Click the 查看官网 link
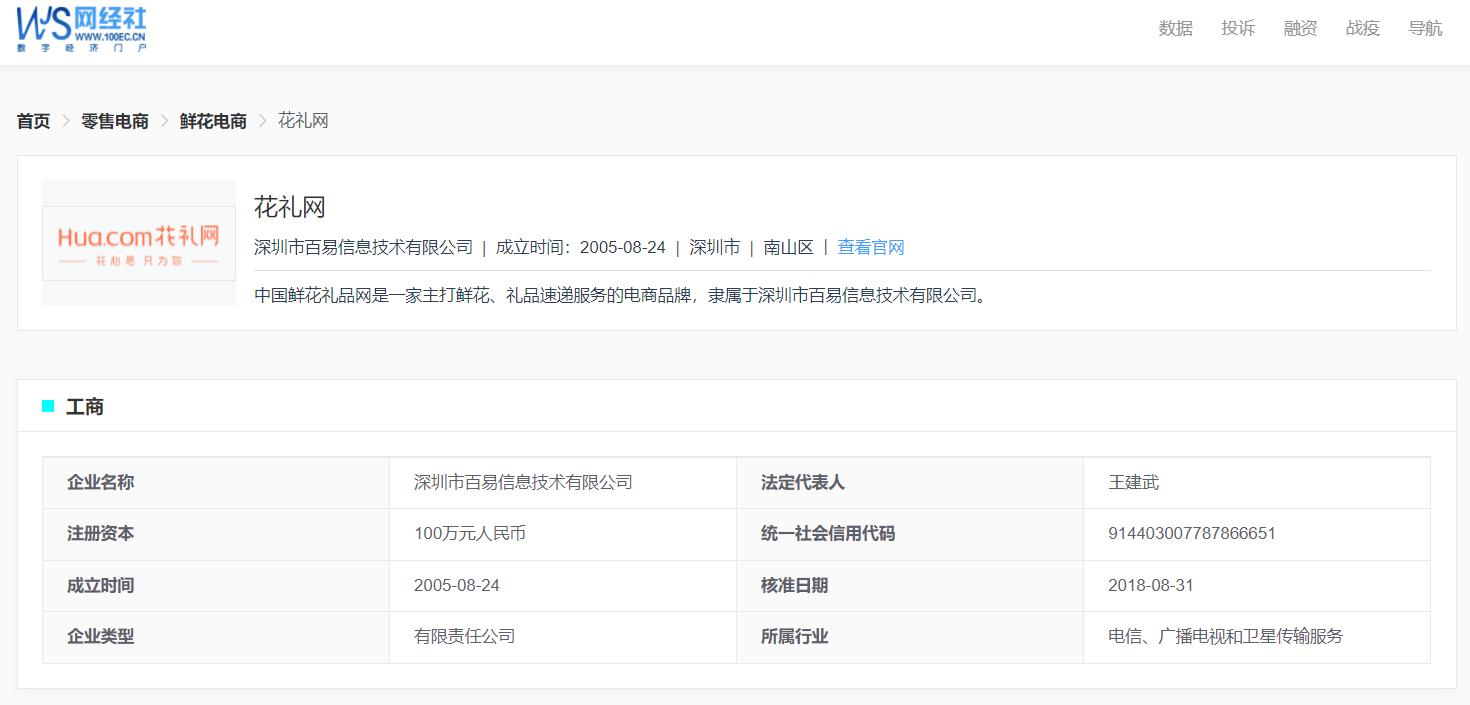 point(870,247)
